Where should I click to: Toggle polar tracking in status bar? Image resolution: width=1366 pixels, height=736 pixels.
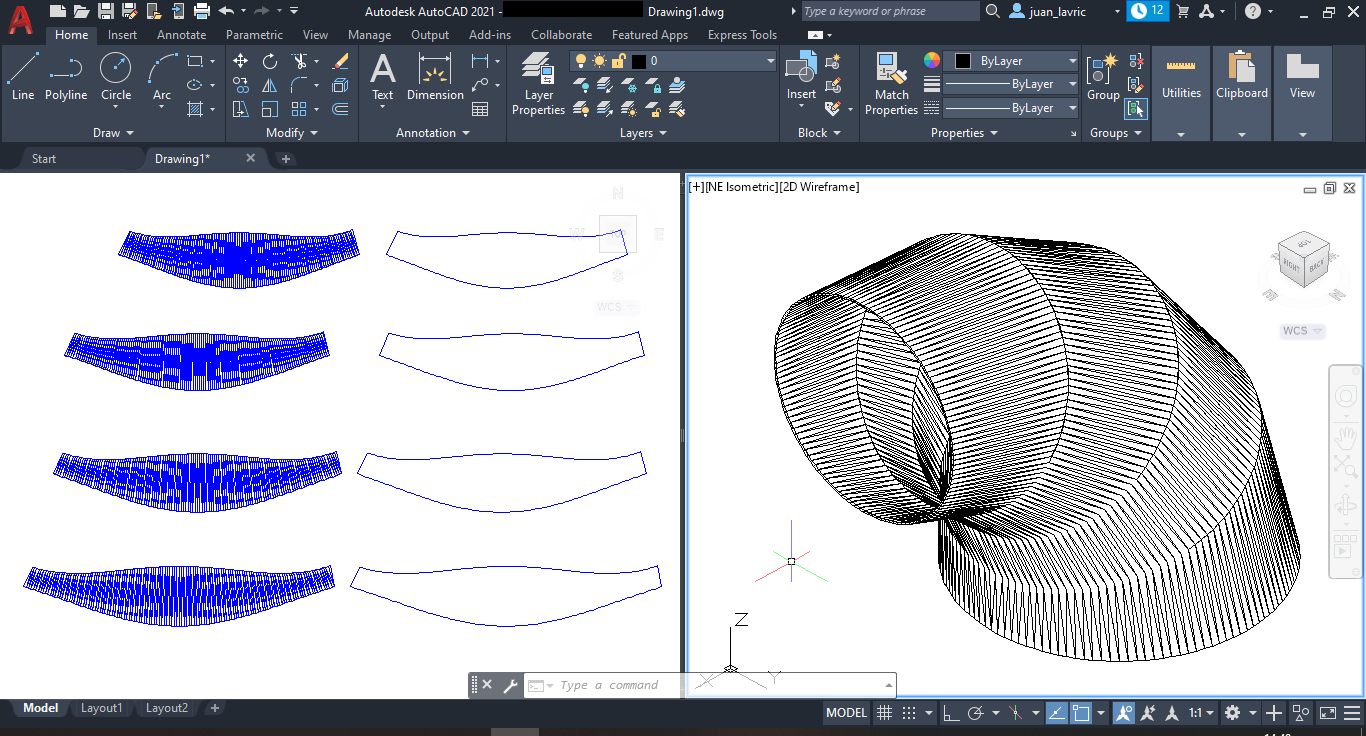975,713
